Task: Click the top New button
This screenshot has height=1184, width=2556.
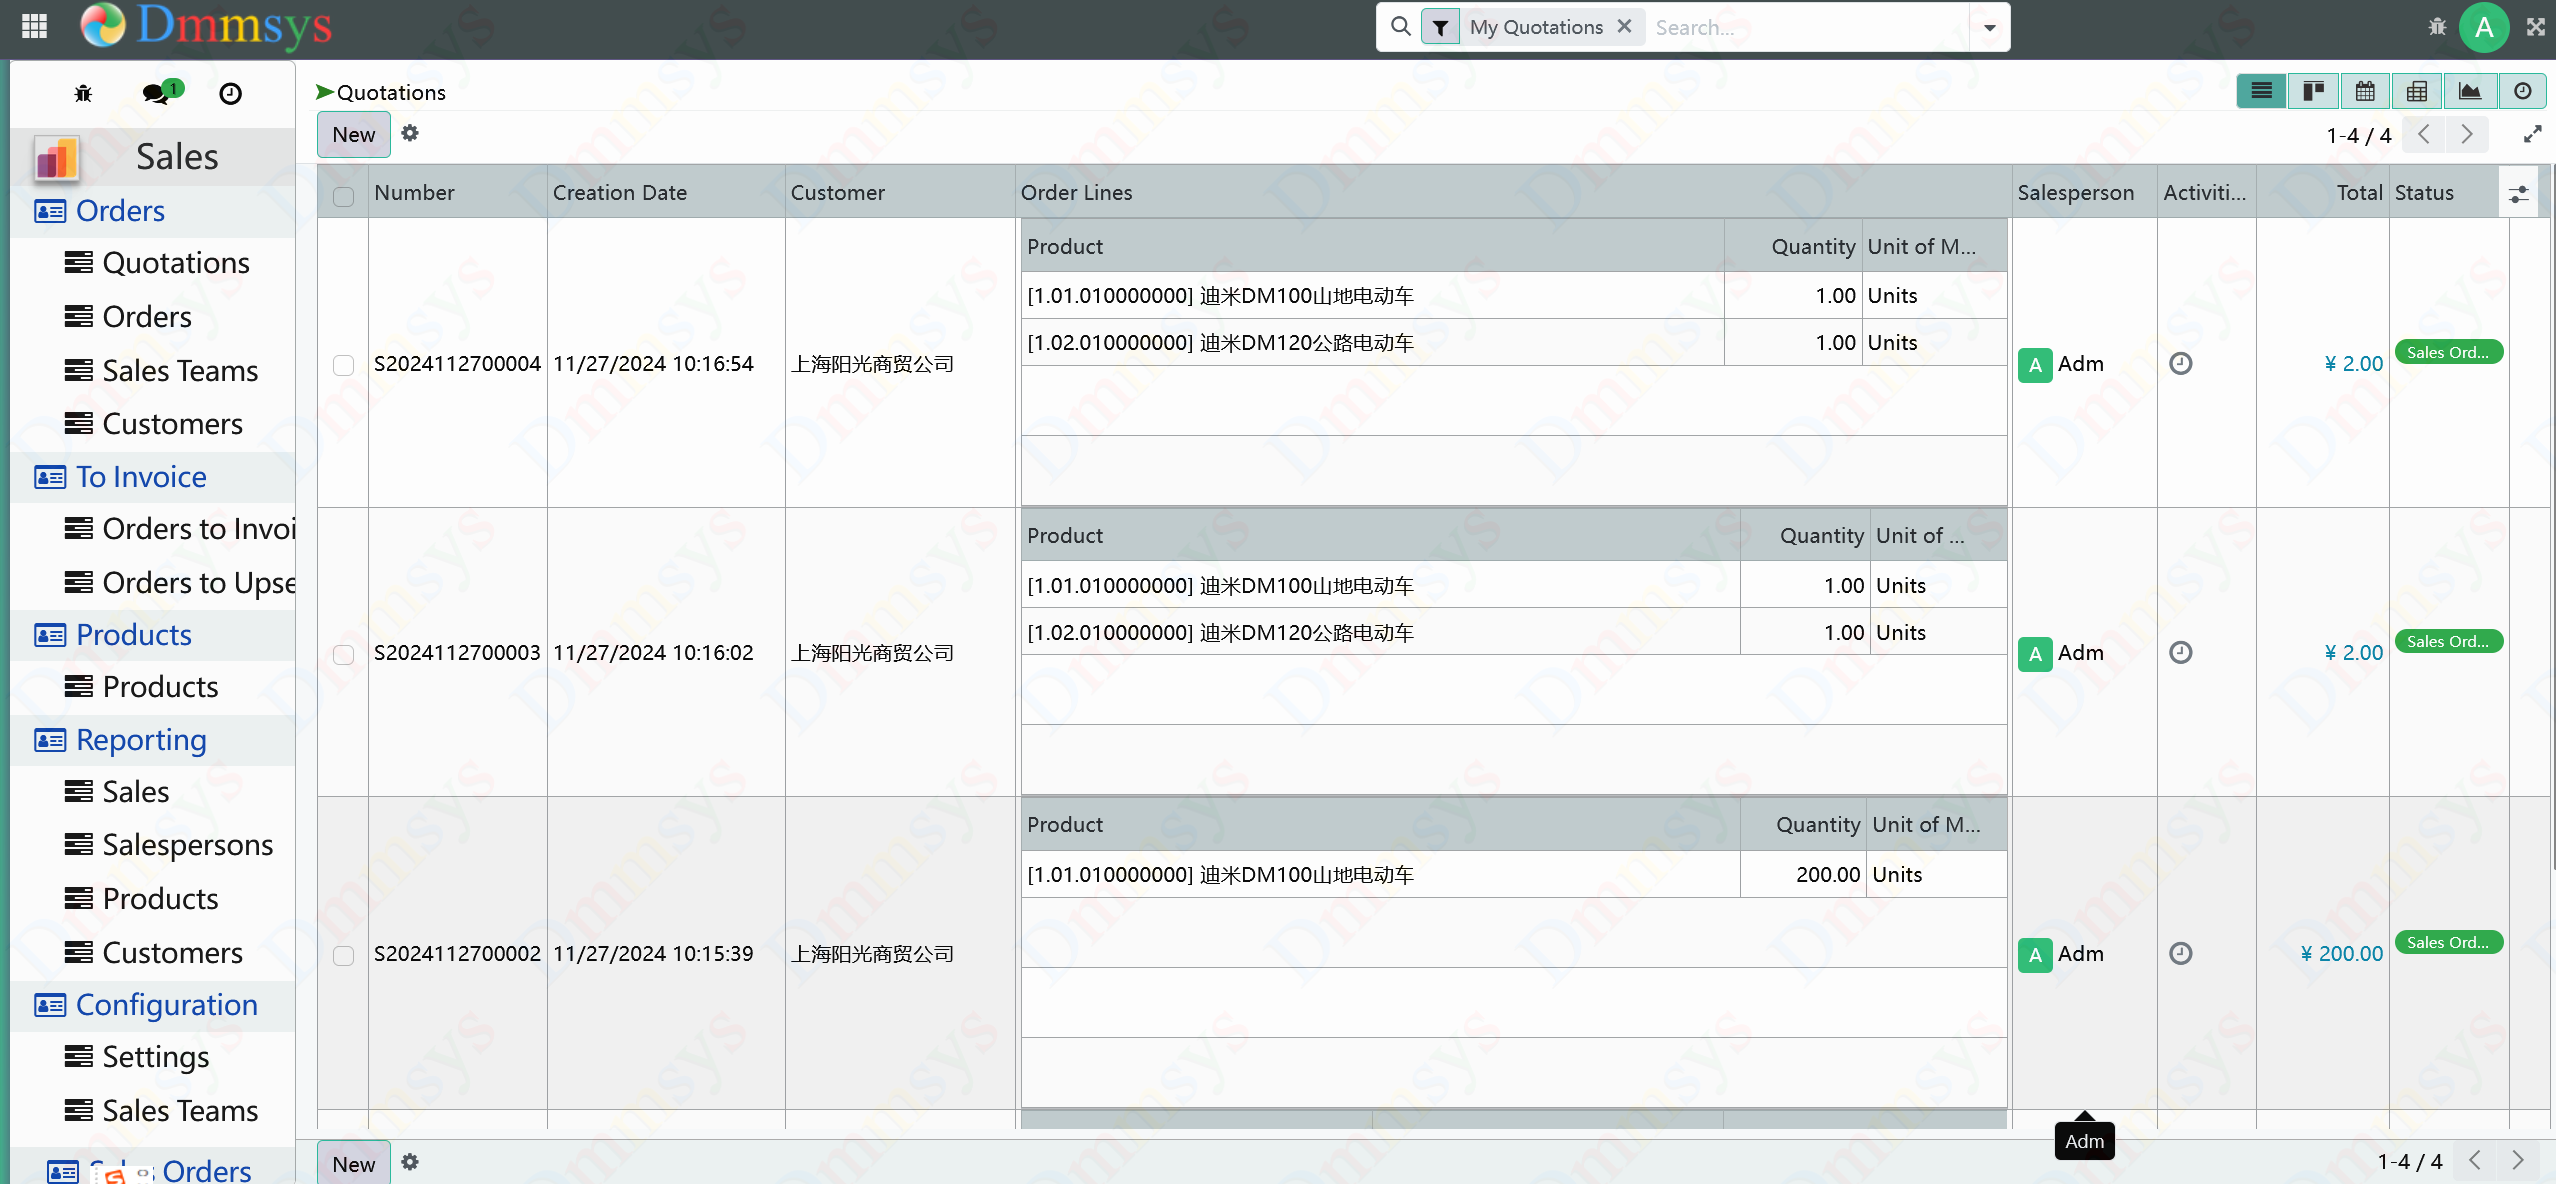Action: point(354,135)
